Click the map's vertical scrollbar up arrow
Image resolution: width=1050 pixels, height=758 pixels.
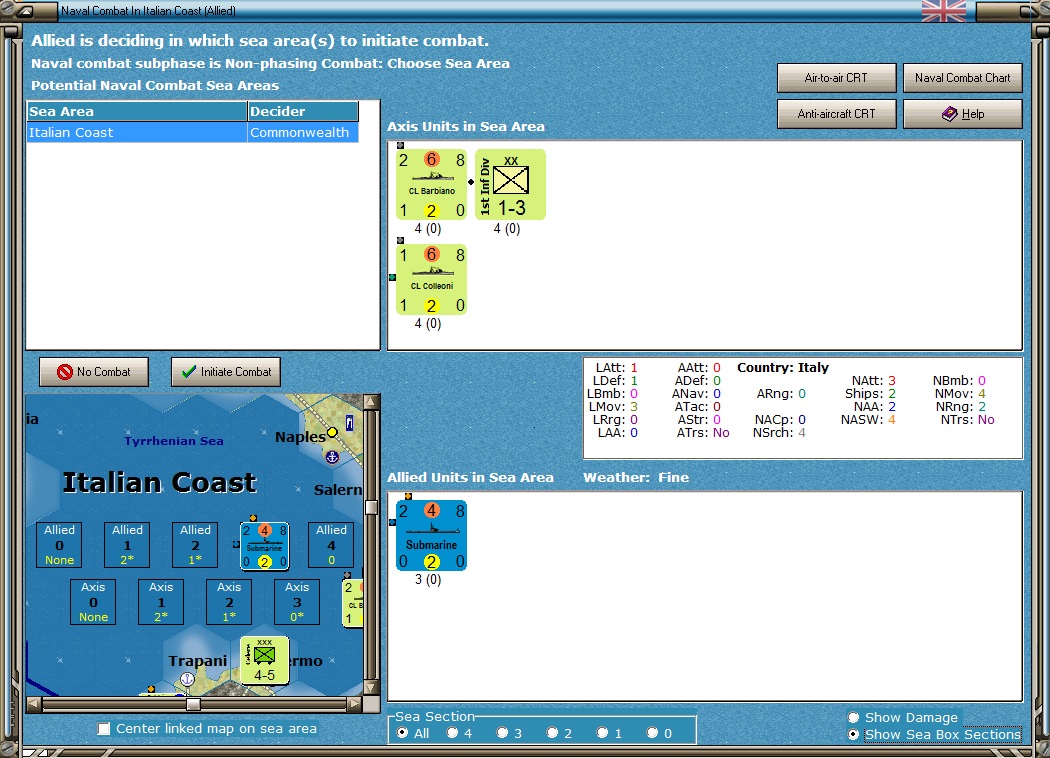[x=372, y=402]
